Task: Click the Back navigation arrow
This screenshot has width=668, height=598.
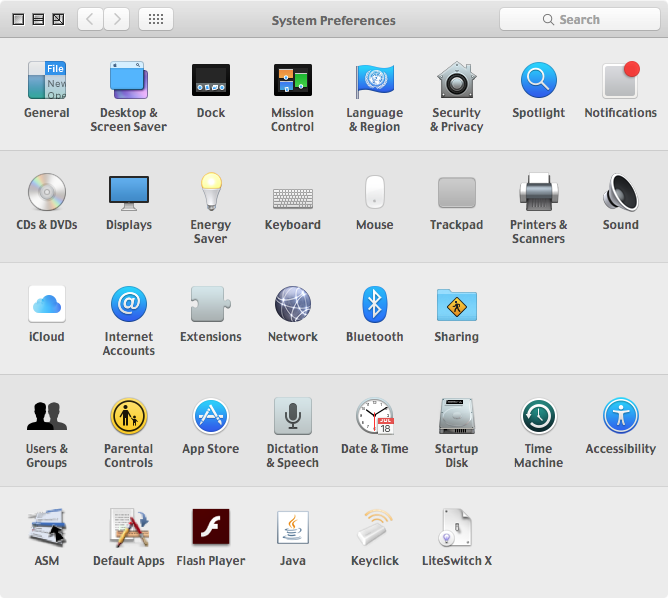Action: point(90,19)
